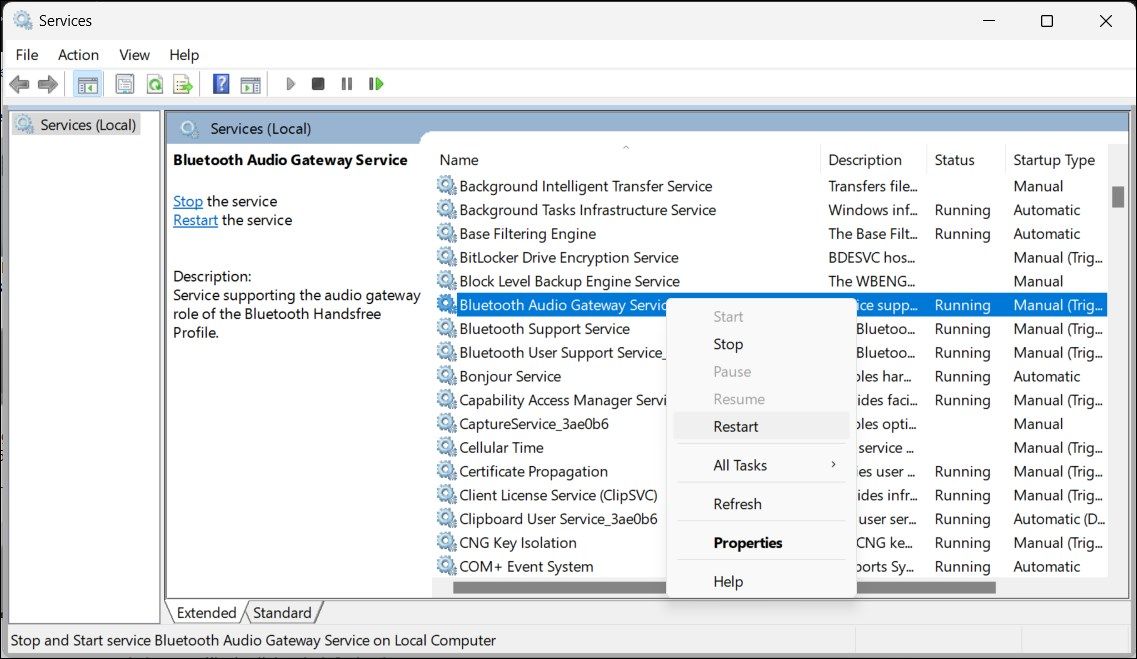Export the service list using the Export icon
Image resolution: width=1137 pixels, height=659 pixels.
pyautogui.click(x=182, y=84)
